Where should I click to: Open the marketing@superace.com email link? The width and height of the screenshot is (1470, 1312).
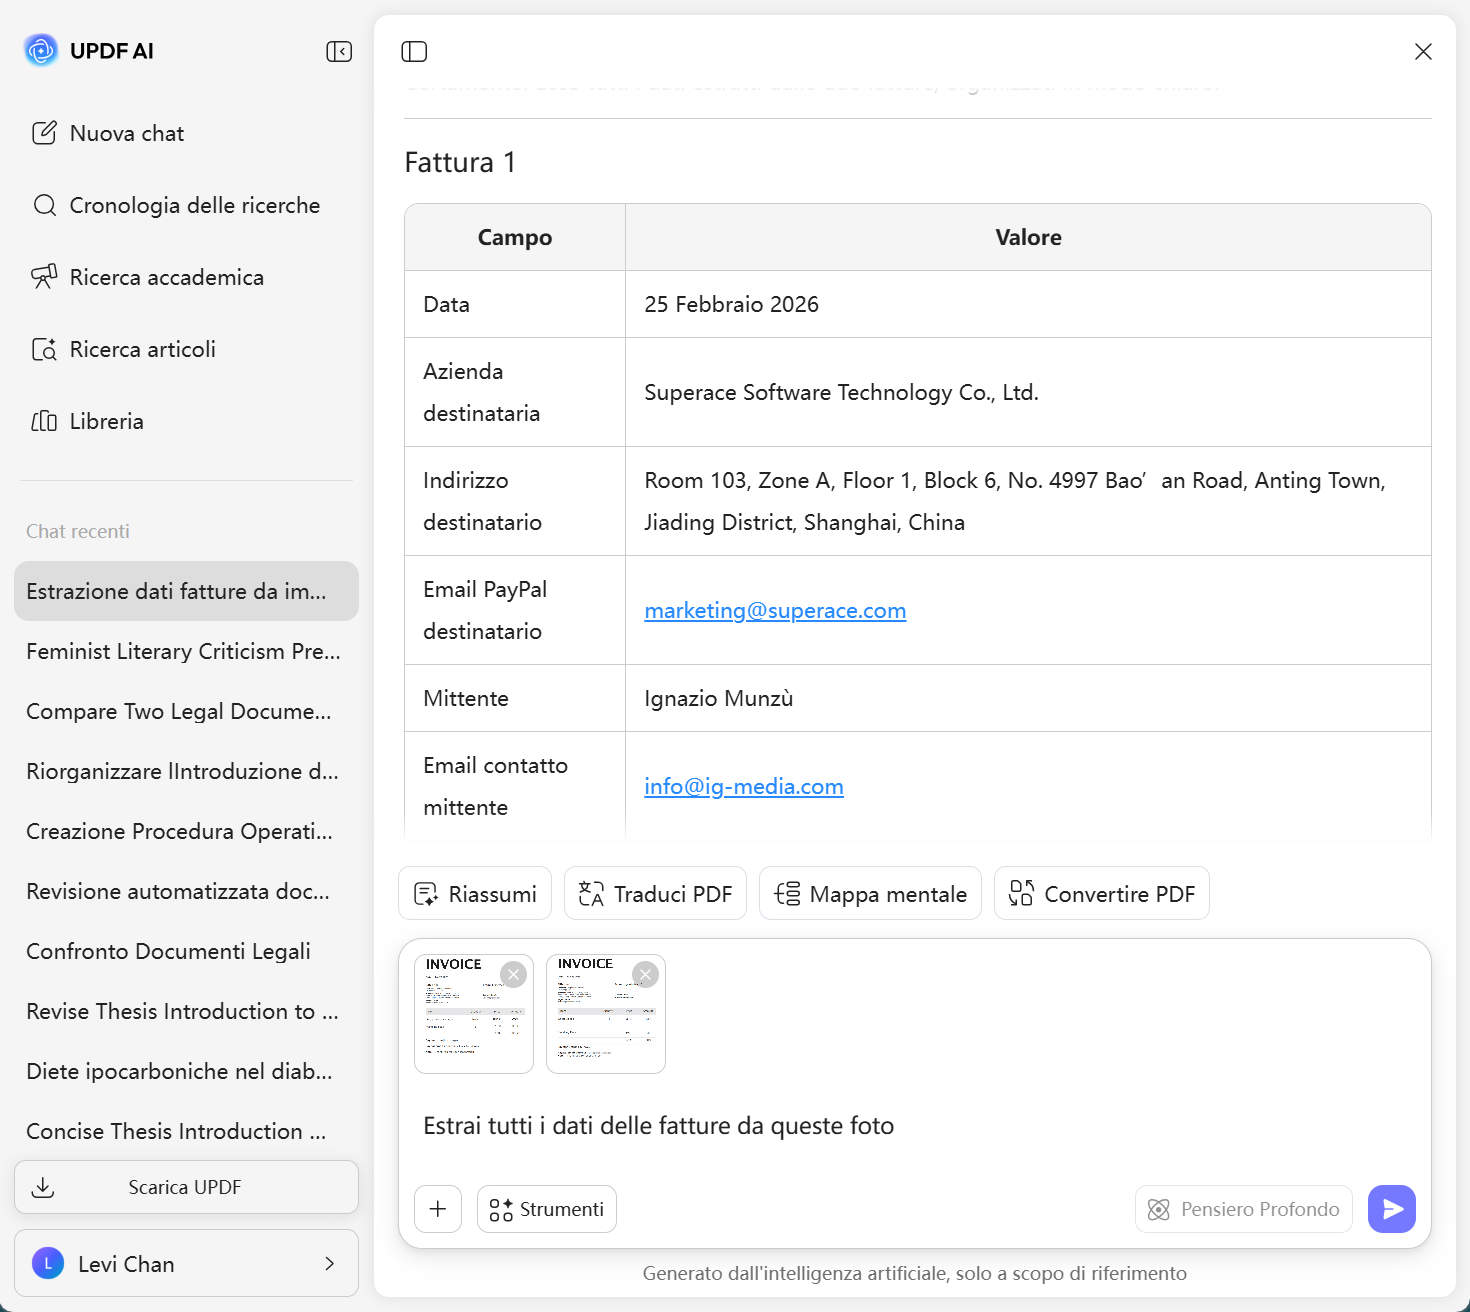tap(774, 610)
